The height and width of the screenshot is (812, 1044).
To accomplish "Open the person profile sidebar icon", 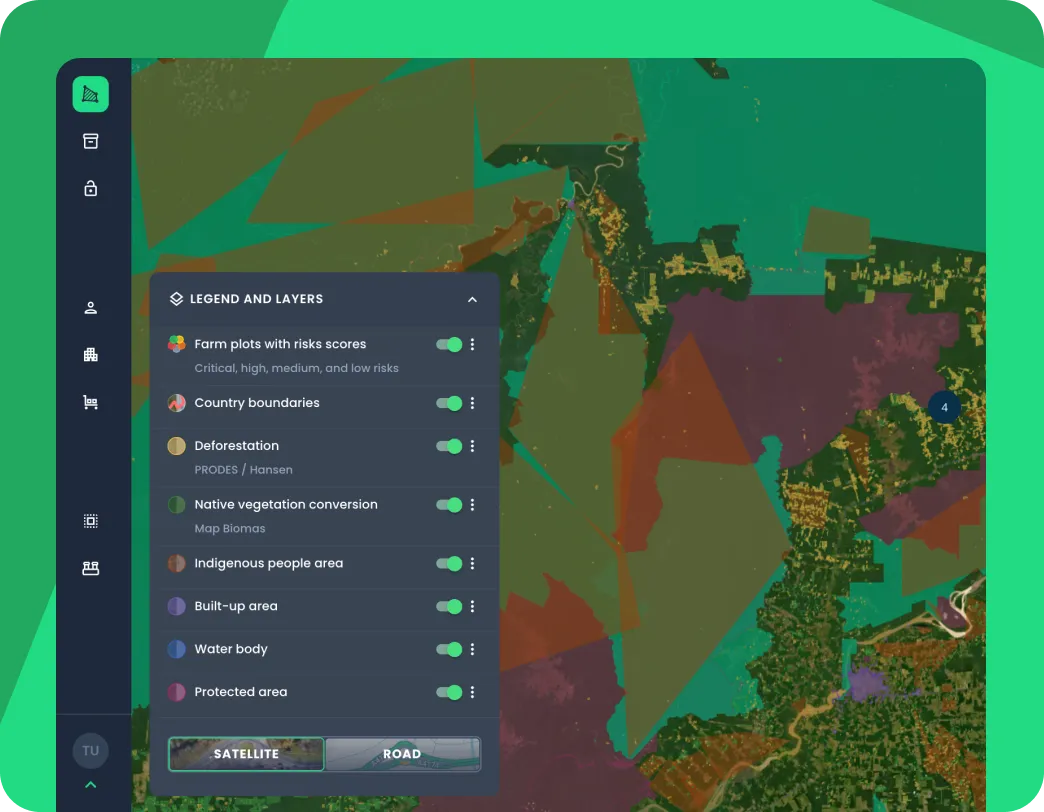I will 91,307.
